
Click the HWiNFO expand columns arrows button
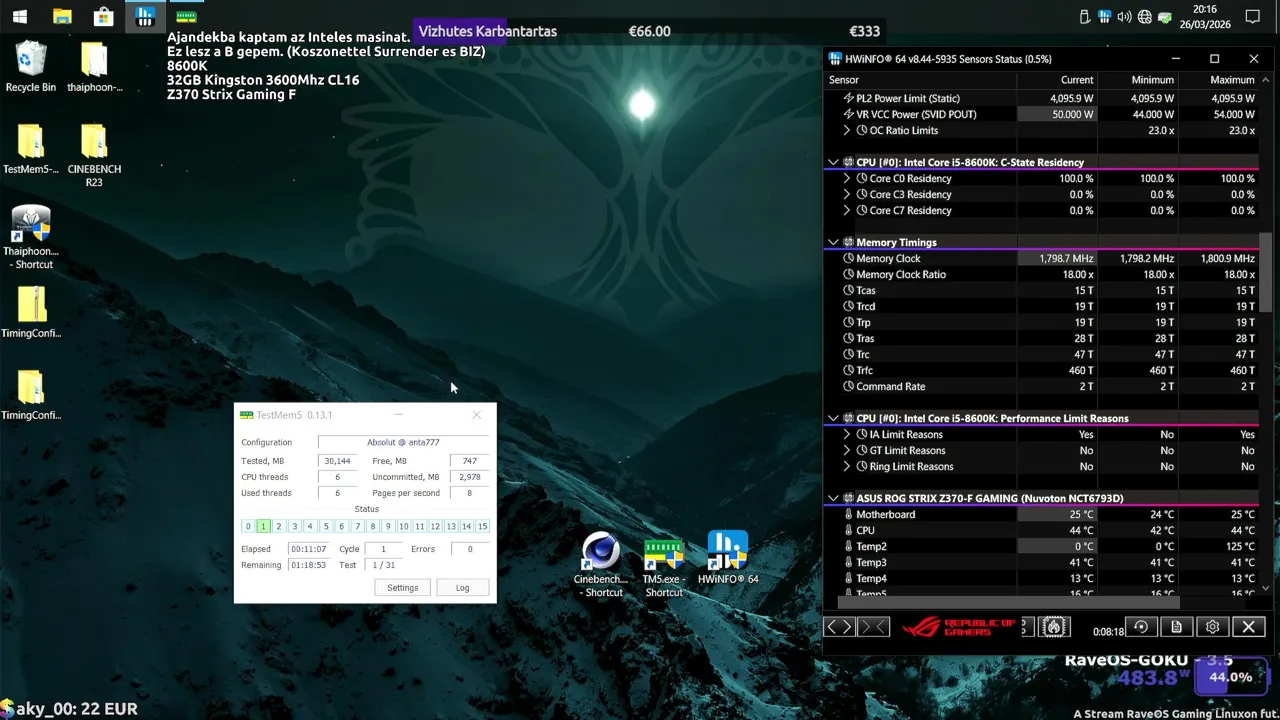(839, 627)
